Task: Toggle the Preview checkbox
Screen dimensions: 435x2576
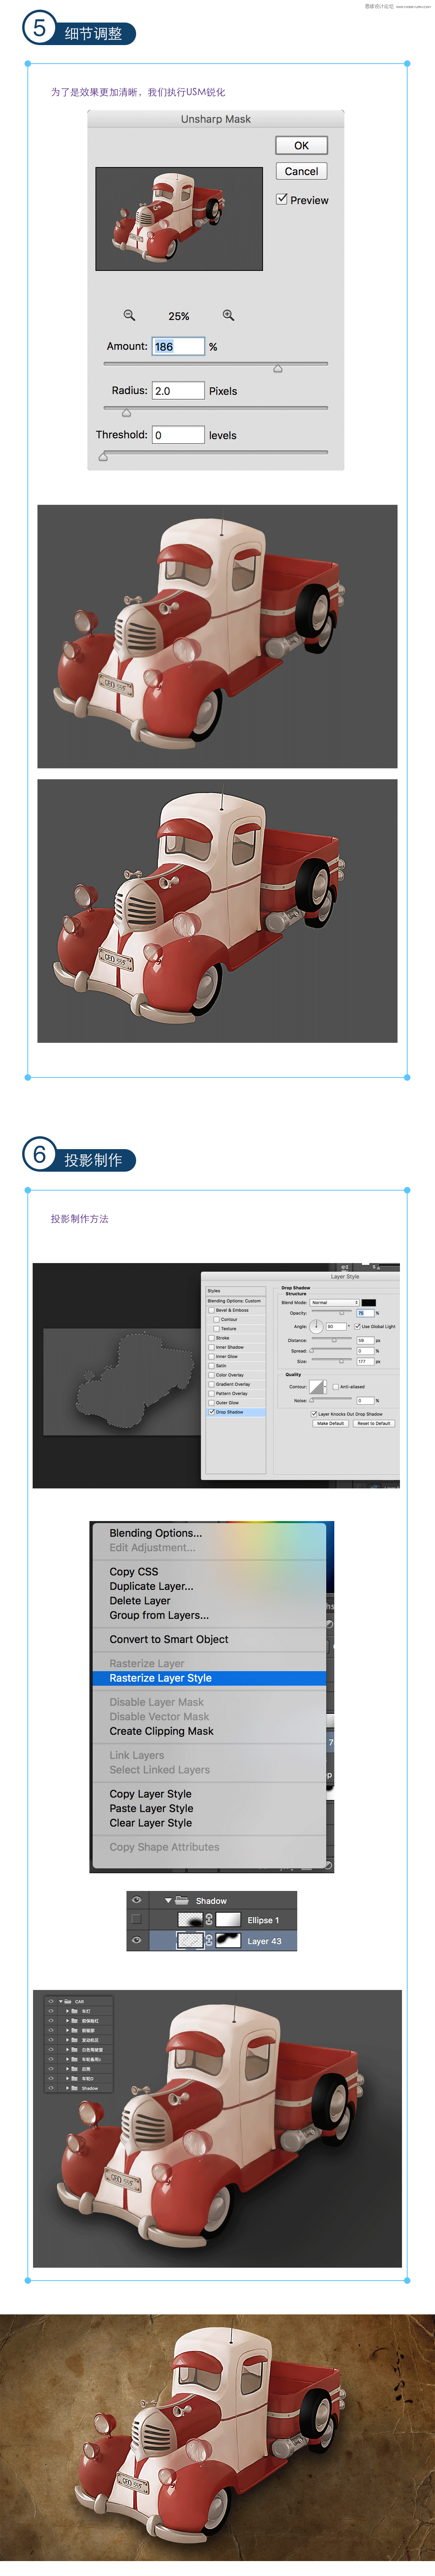Action: tap(282, 199)
